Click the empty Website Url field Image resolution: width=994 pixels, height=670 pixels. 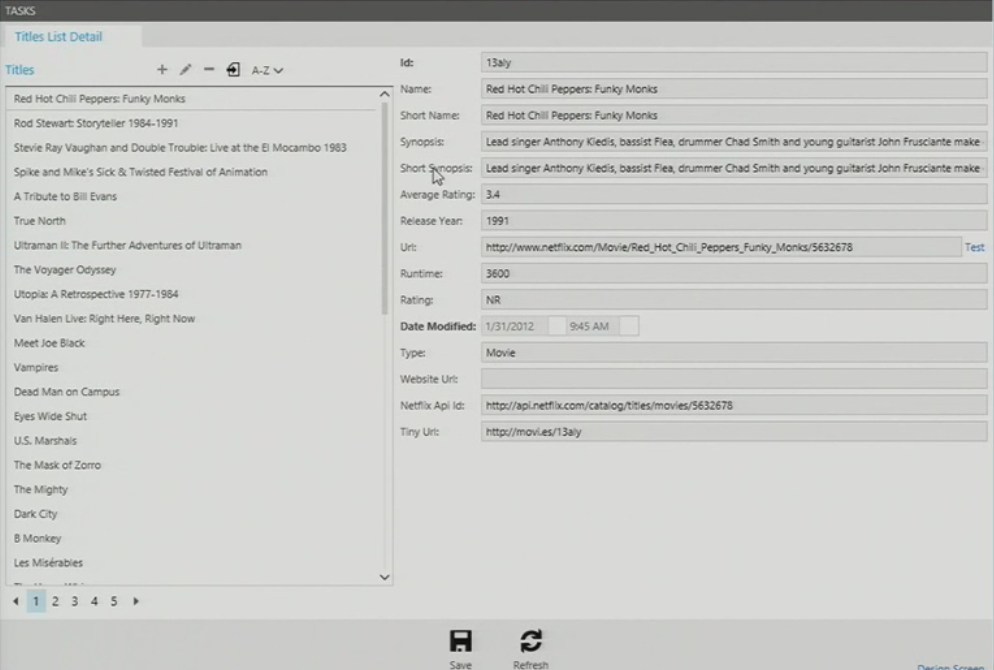point(733,379)
